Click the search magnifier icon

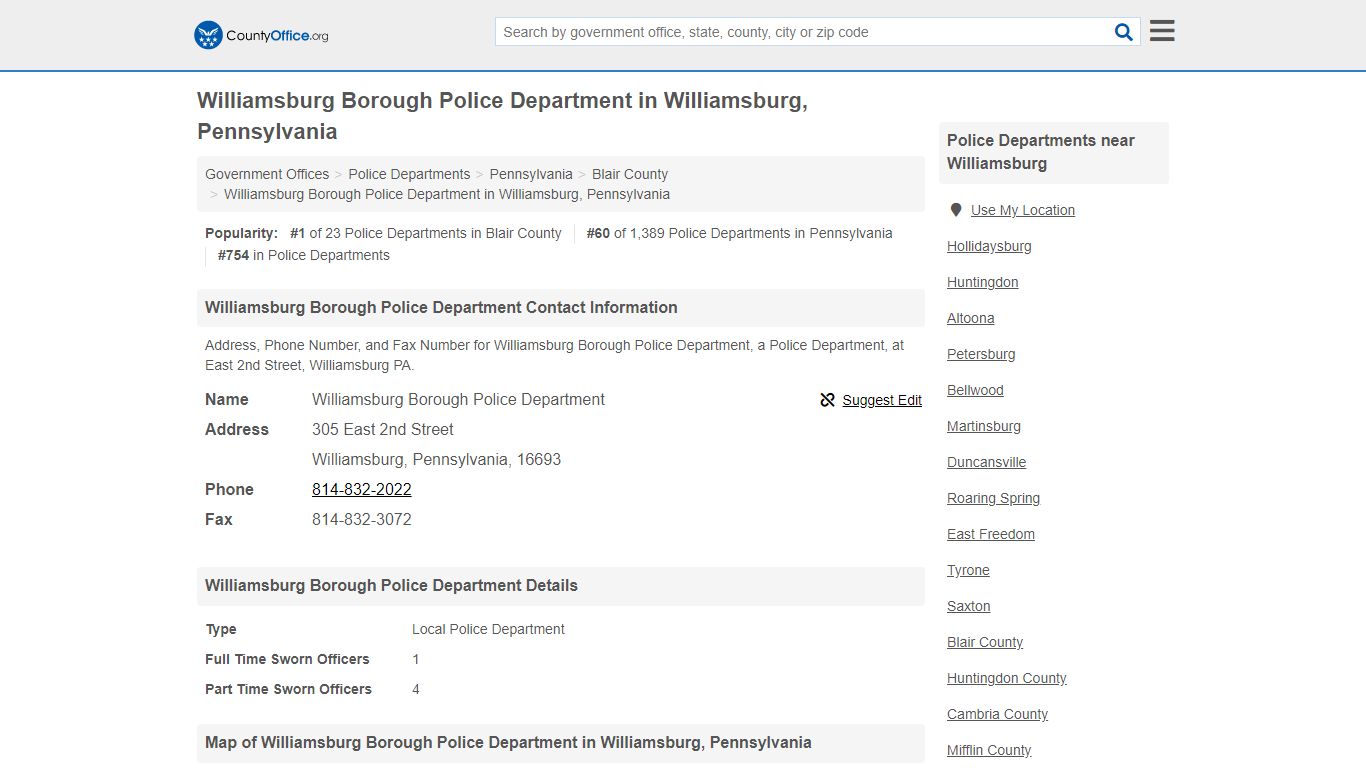click(1124, 32)
